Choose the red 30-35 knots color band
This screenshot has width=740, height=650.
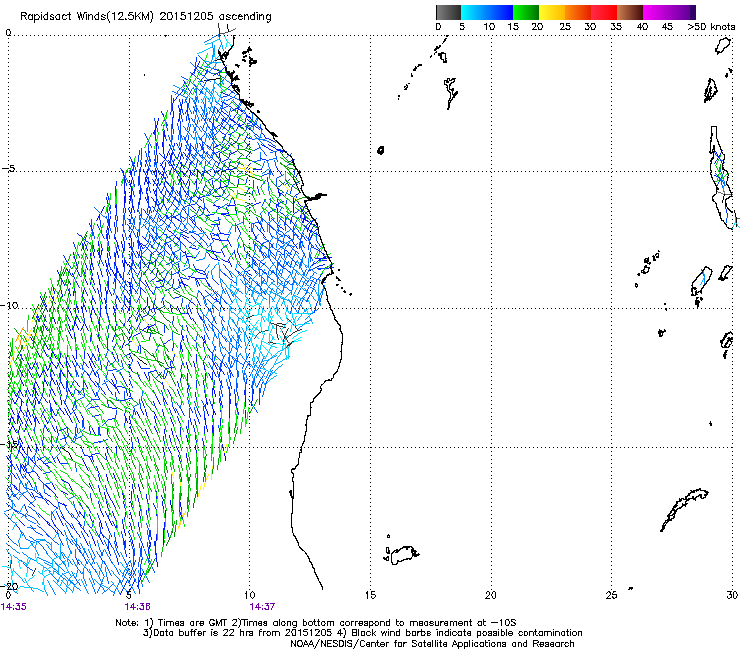coord(604,12)
